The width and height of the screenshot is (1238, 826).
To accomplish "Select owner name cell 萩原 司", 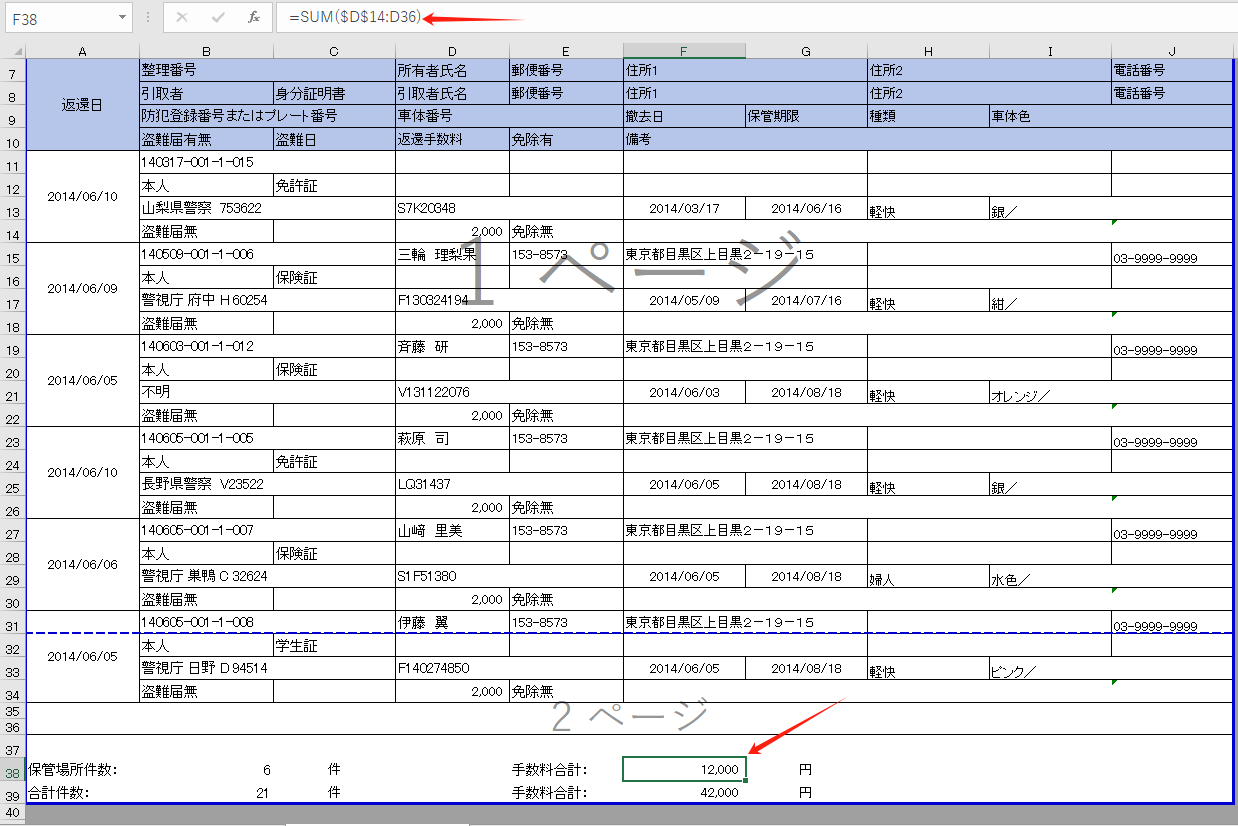I will pos(452,438).
